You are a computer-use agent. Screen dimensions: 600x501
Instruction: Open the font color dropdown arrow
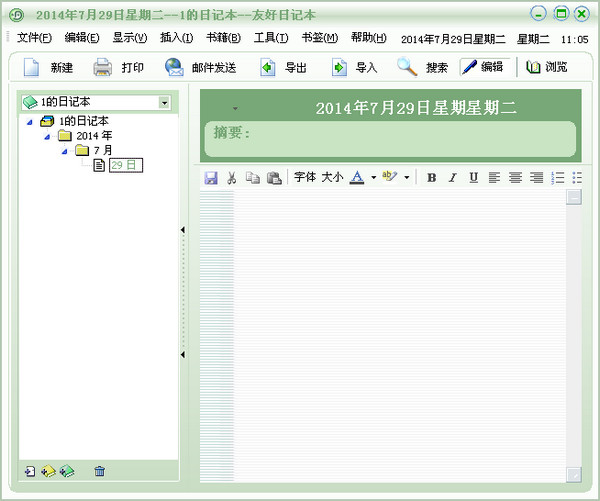point(373,178)
